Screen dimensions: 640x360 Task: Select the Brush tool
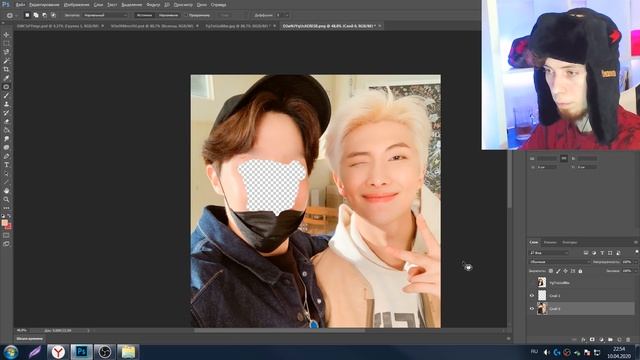(6, 96)
